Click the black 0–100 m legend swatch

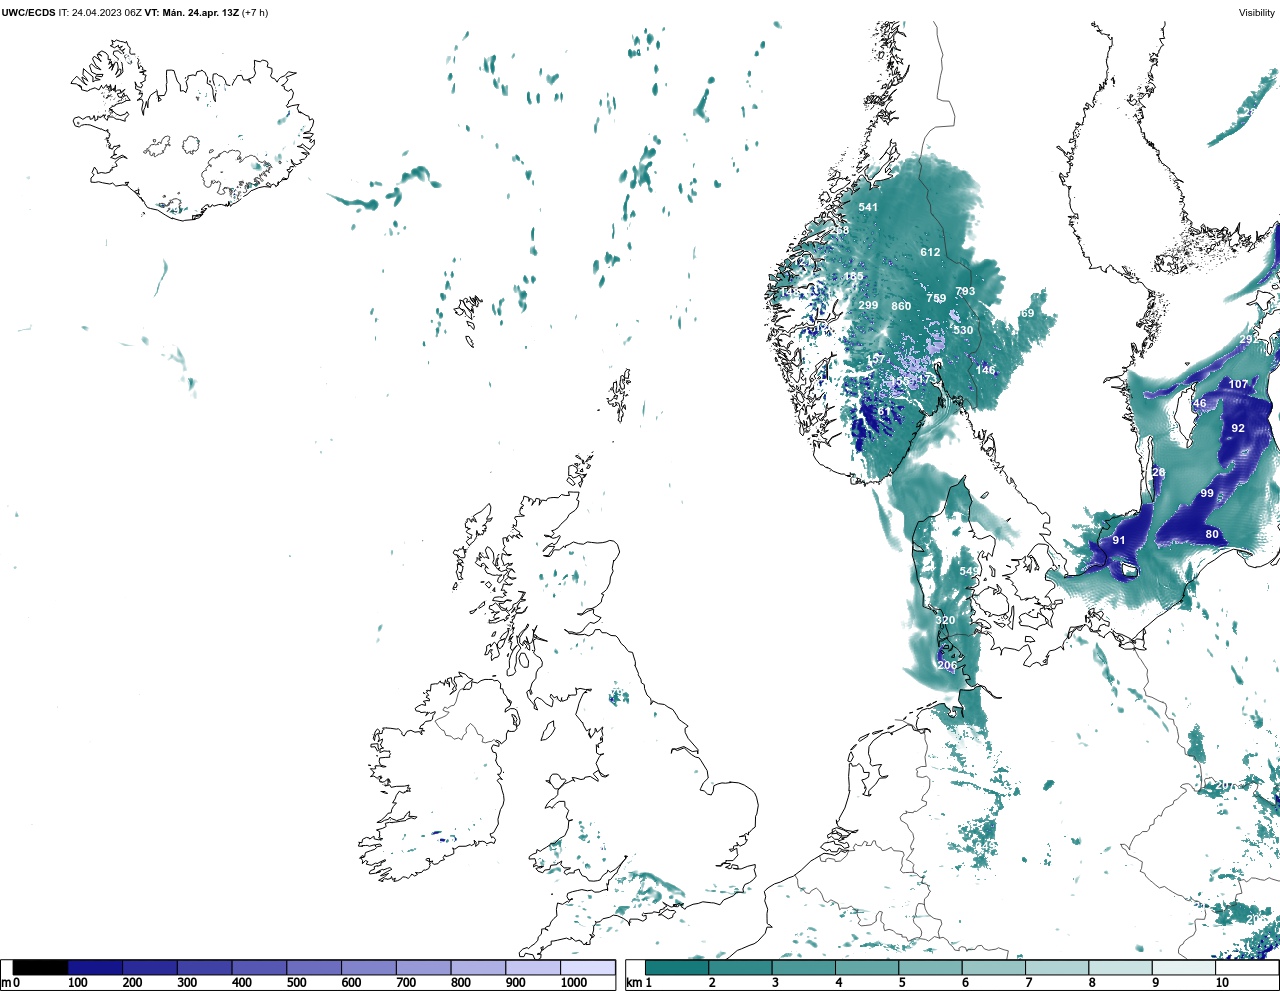(x=40, y=968)
